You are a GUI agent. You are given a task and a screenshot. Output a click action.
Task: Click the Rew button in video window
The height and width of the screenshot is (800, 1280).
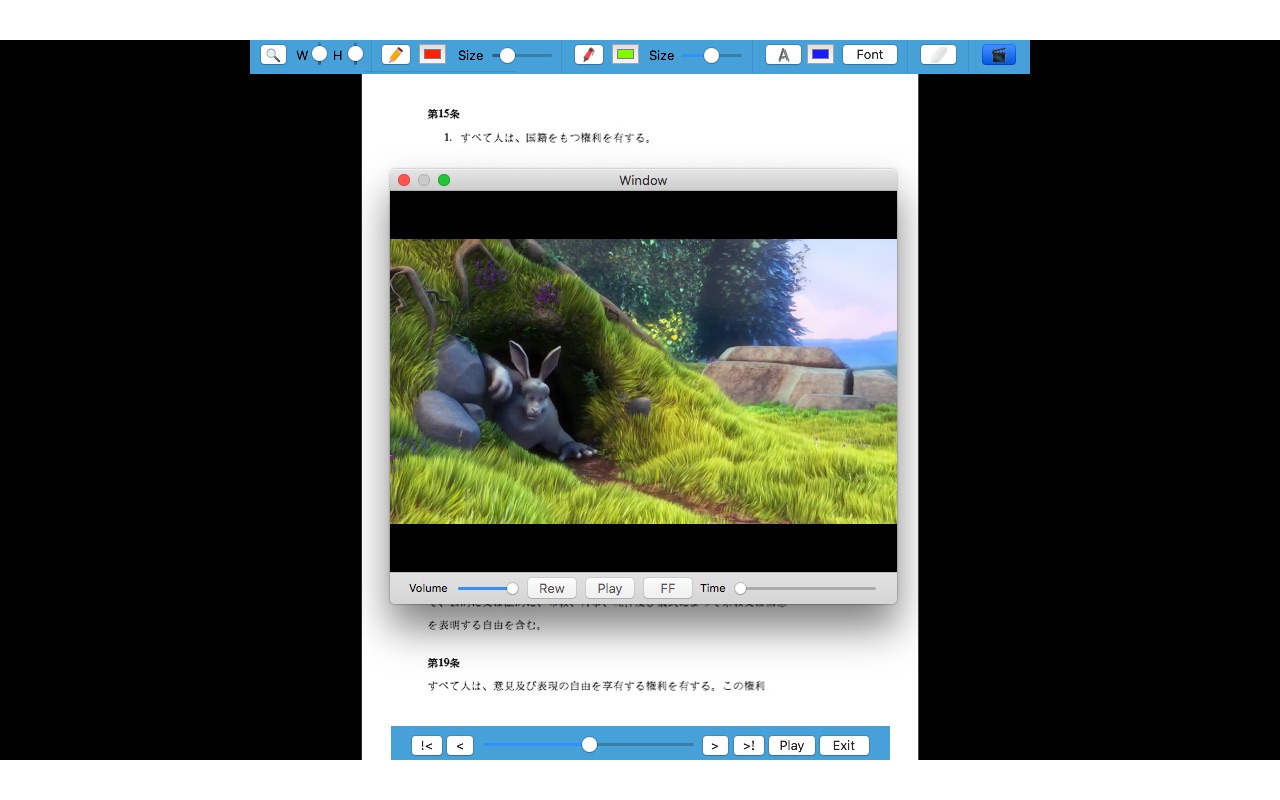(552, 588)
